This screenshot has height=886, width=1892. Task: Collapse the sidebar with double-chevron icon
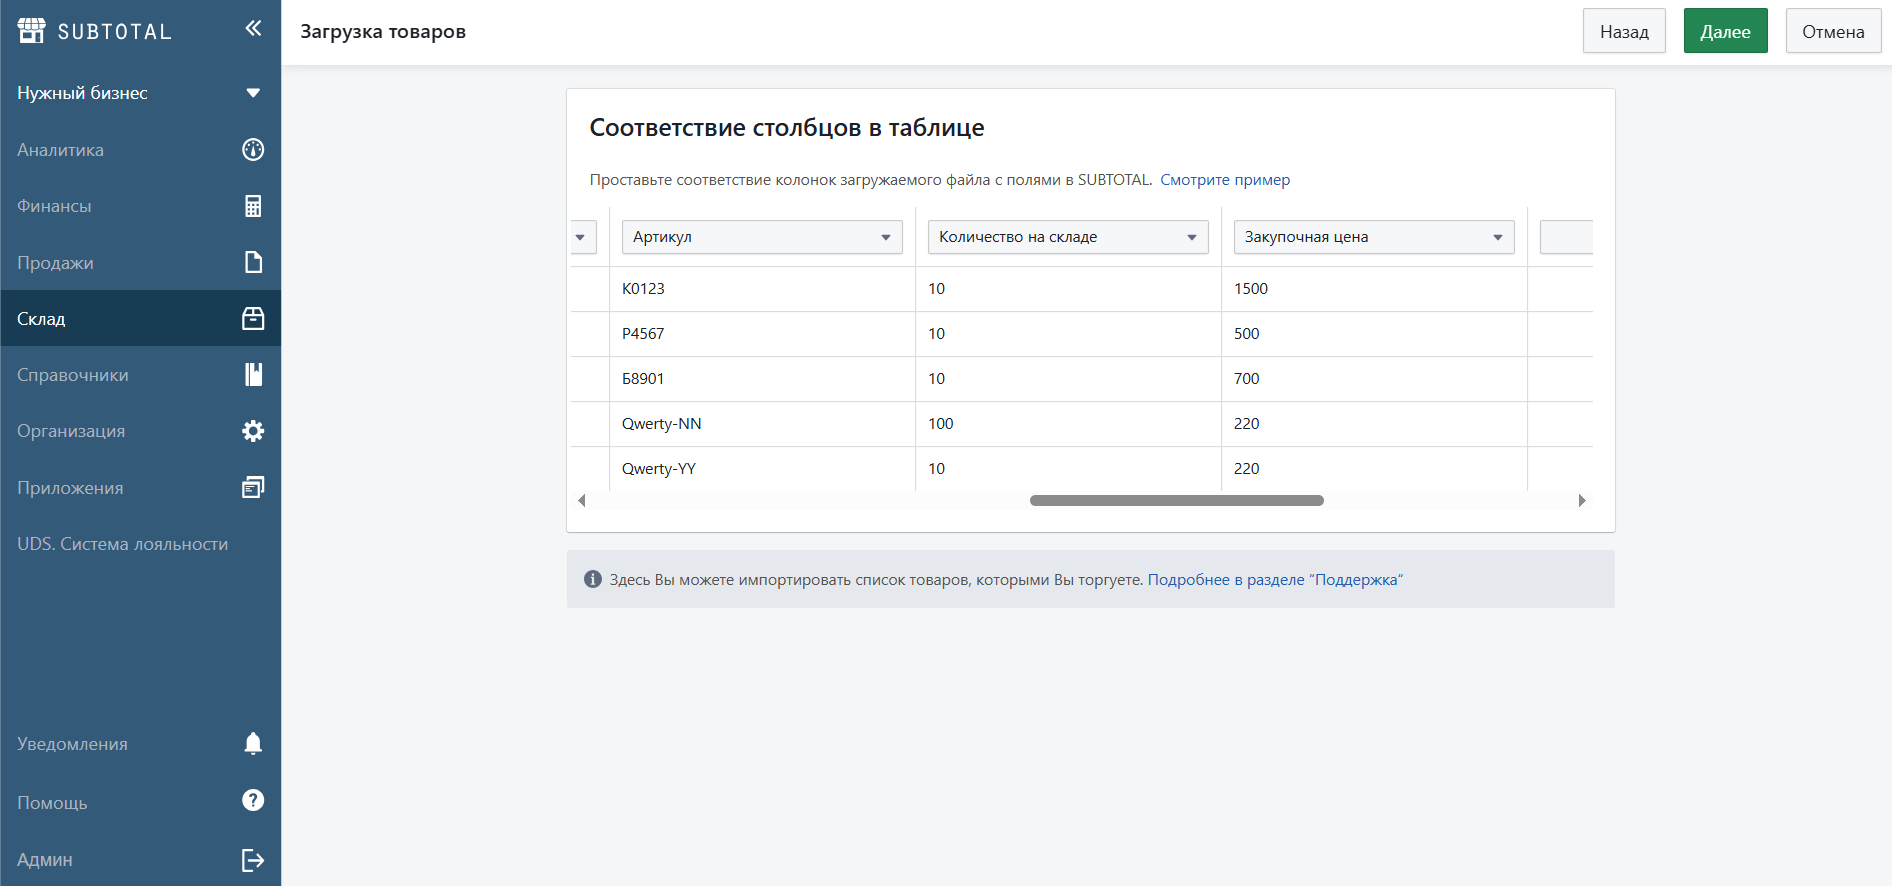pyautogui.click(x=253, y=28)
